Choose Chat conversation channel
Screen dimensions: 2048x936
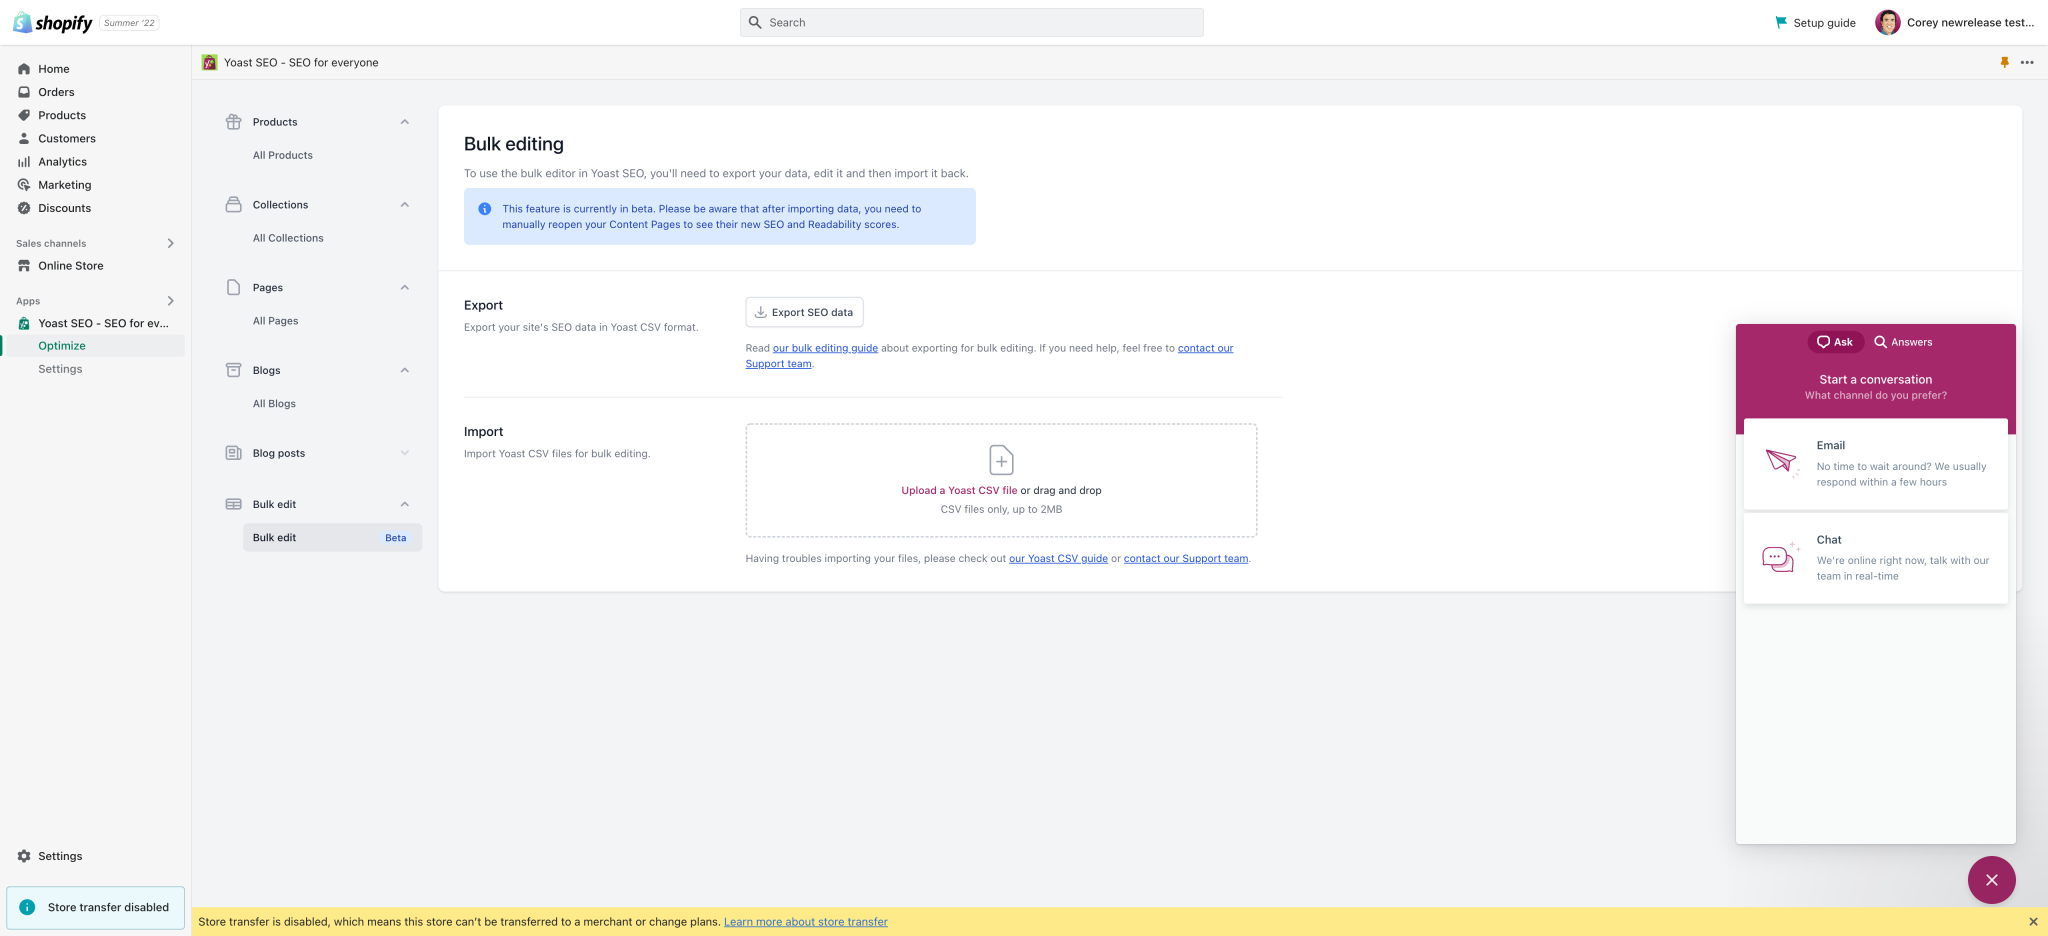click(x=1876, y=558)
